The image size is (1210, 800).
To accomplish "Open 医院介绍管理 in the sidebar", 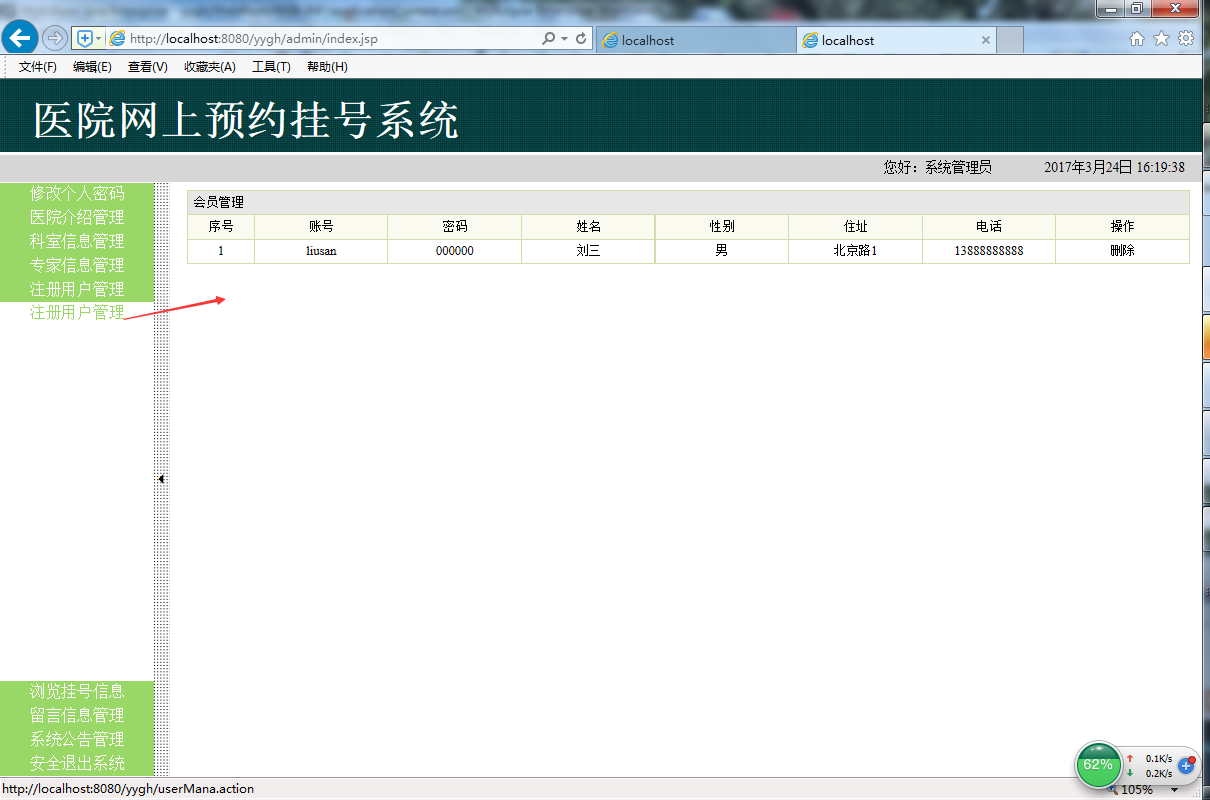I will pyautogui.click(x=77, y=217).
